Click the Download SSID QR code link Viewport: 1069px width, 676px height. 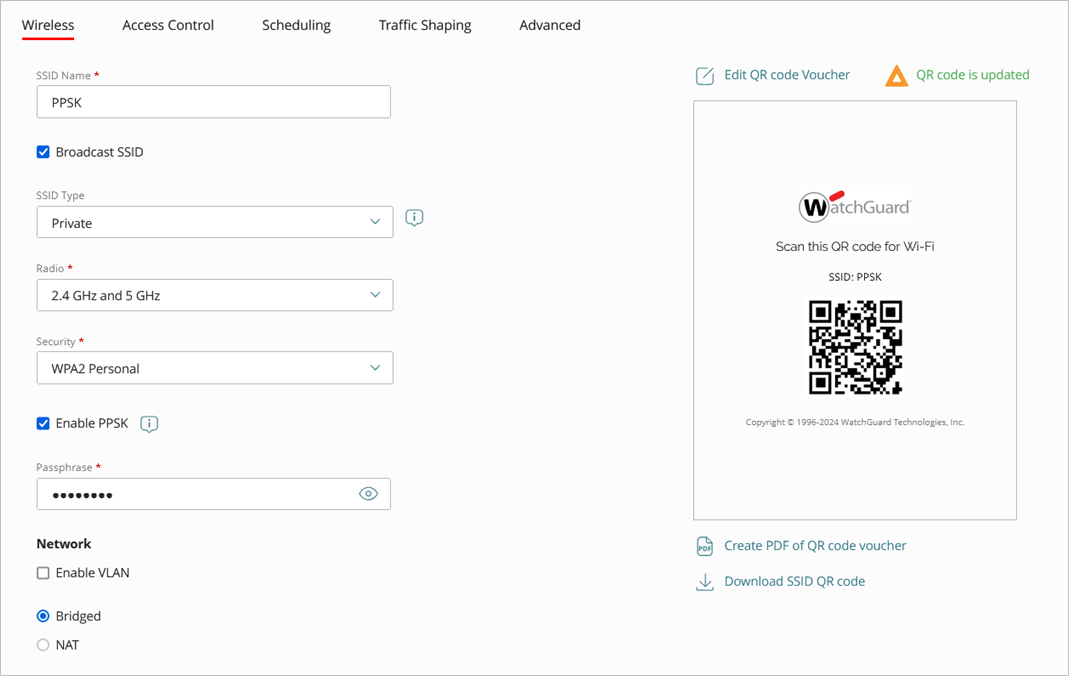click(794, 581)
